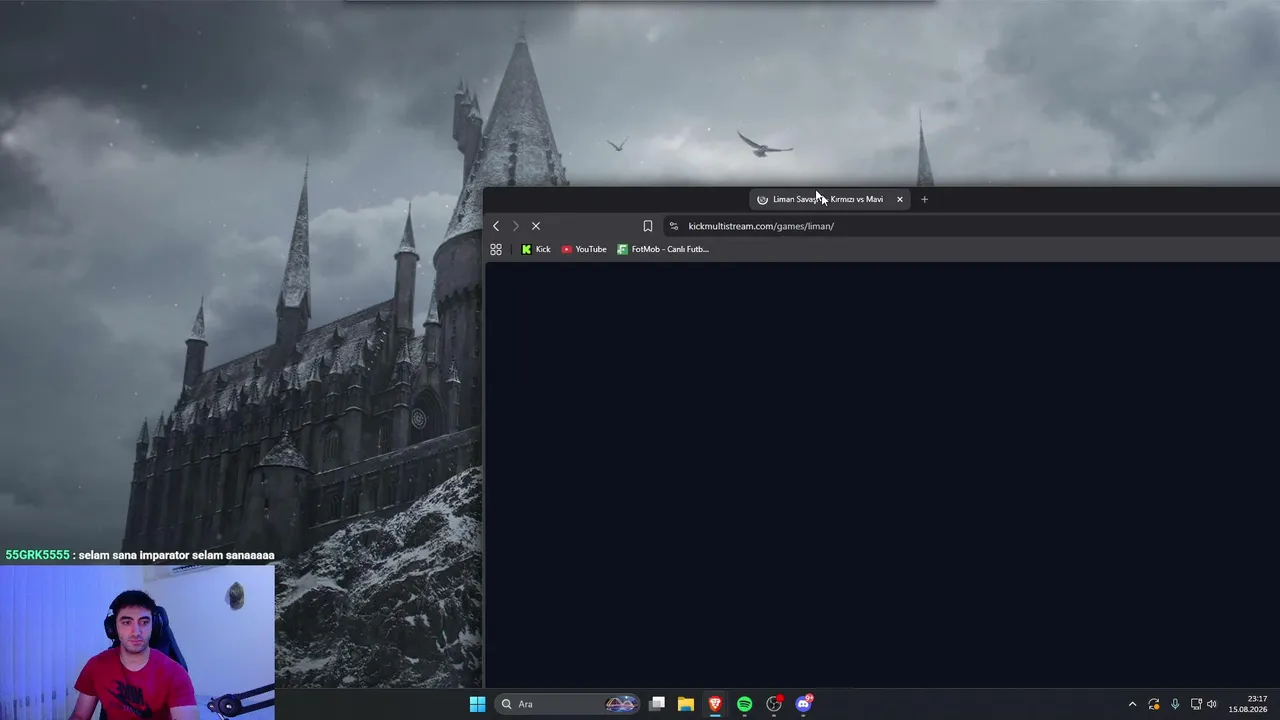This screenshot has width=1280, height=720.
Task: Open the Windows Start menu
Action: 477,704
